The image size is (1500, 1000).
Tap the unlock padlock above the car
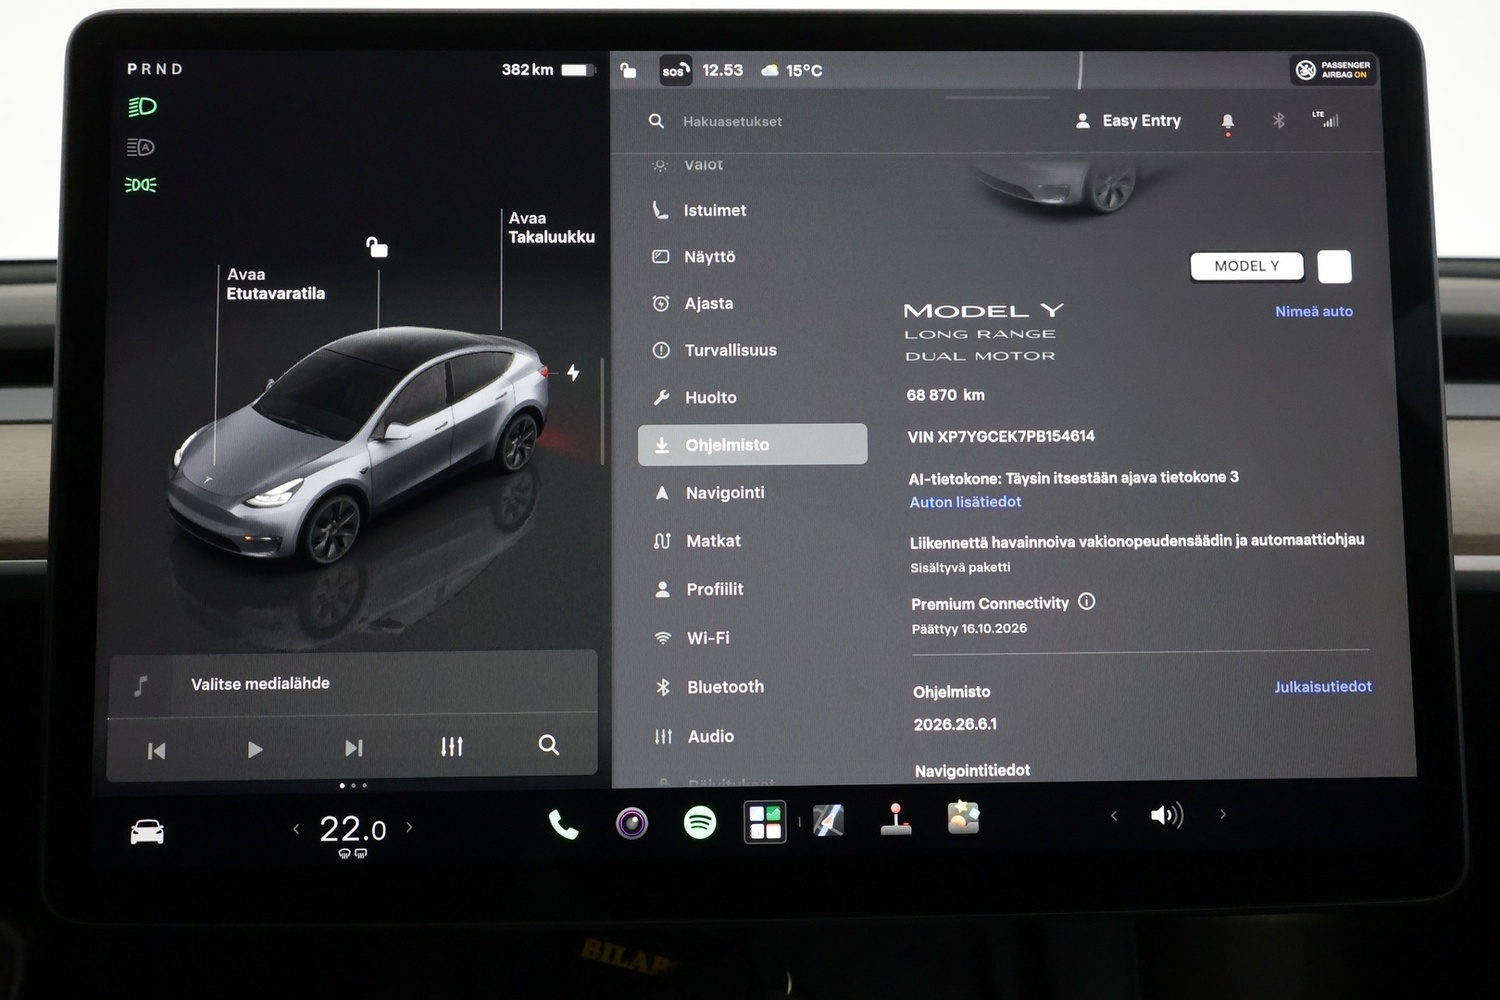[377, 247]
